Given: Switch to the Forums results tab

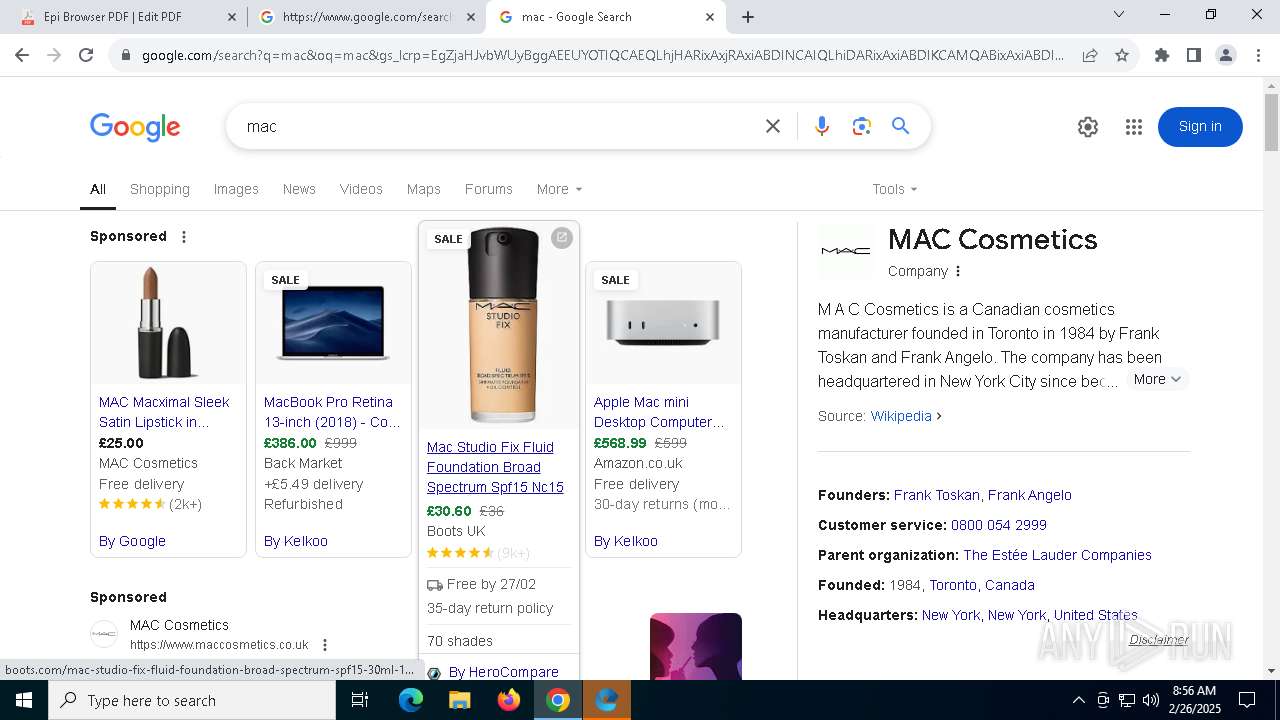Looking at the screenshot, I should [x=489, y=189].
